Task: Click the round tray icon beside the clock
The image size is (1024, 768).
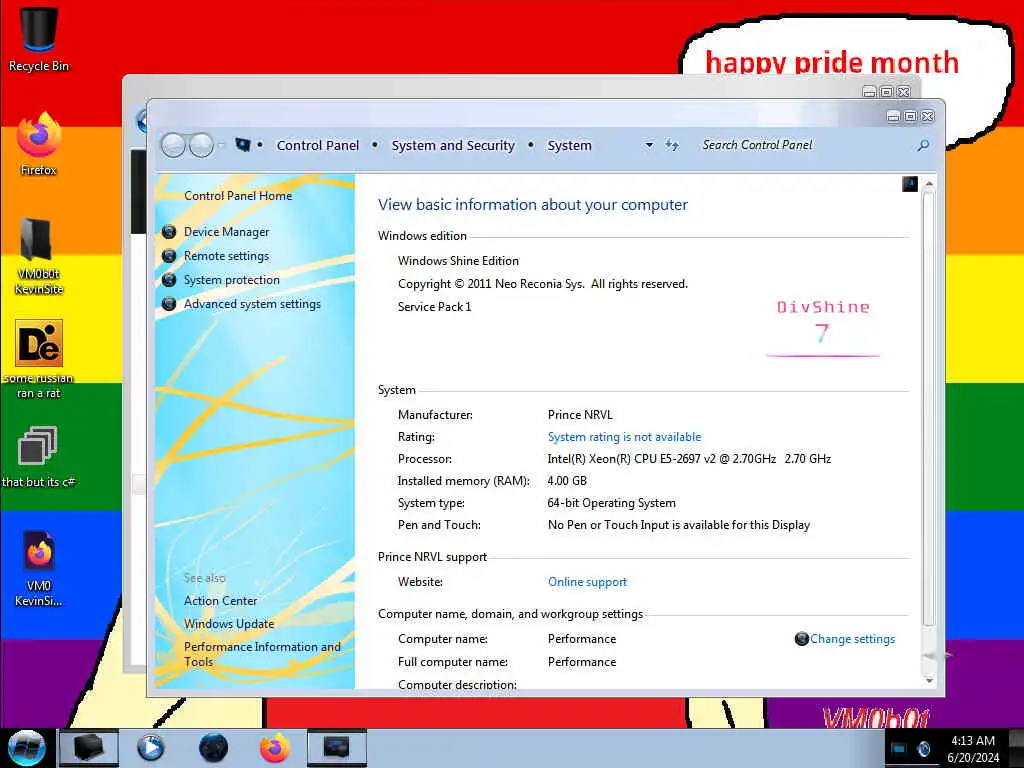Action: pos(923,749)
